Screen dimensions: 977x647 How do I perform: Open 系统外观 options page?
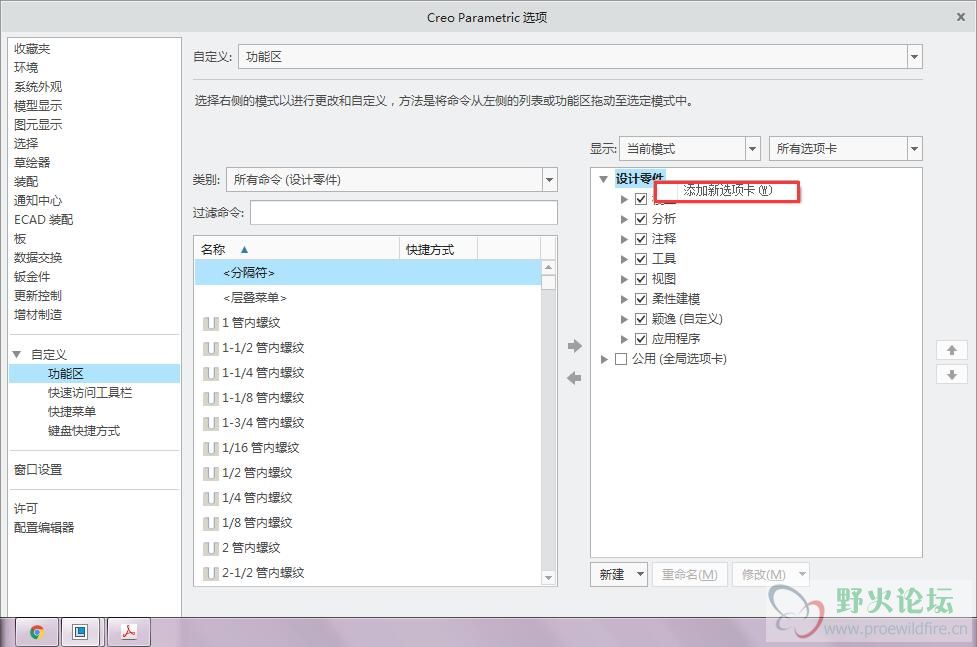point(38,86)
